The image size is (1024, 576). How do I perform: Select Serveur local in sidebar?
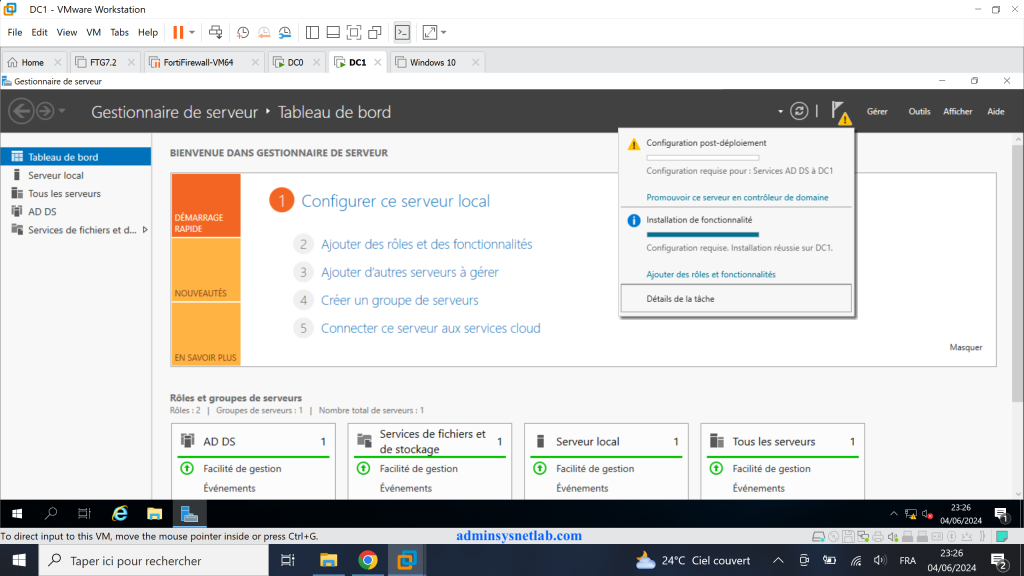(x=76, y=175)
